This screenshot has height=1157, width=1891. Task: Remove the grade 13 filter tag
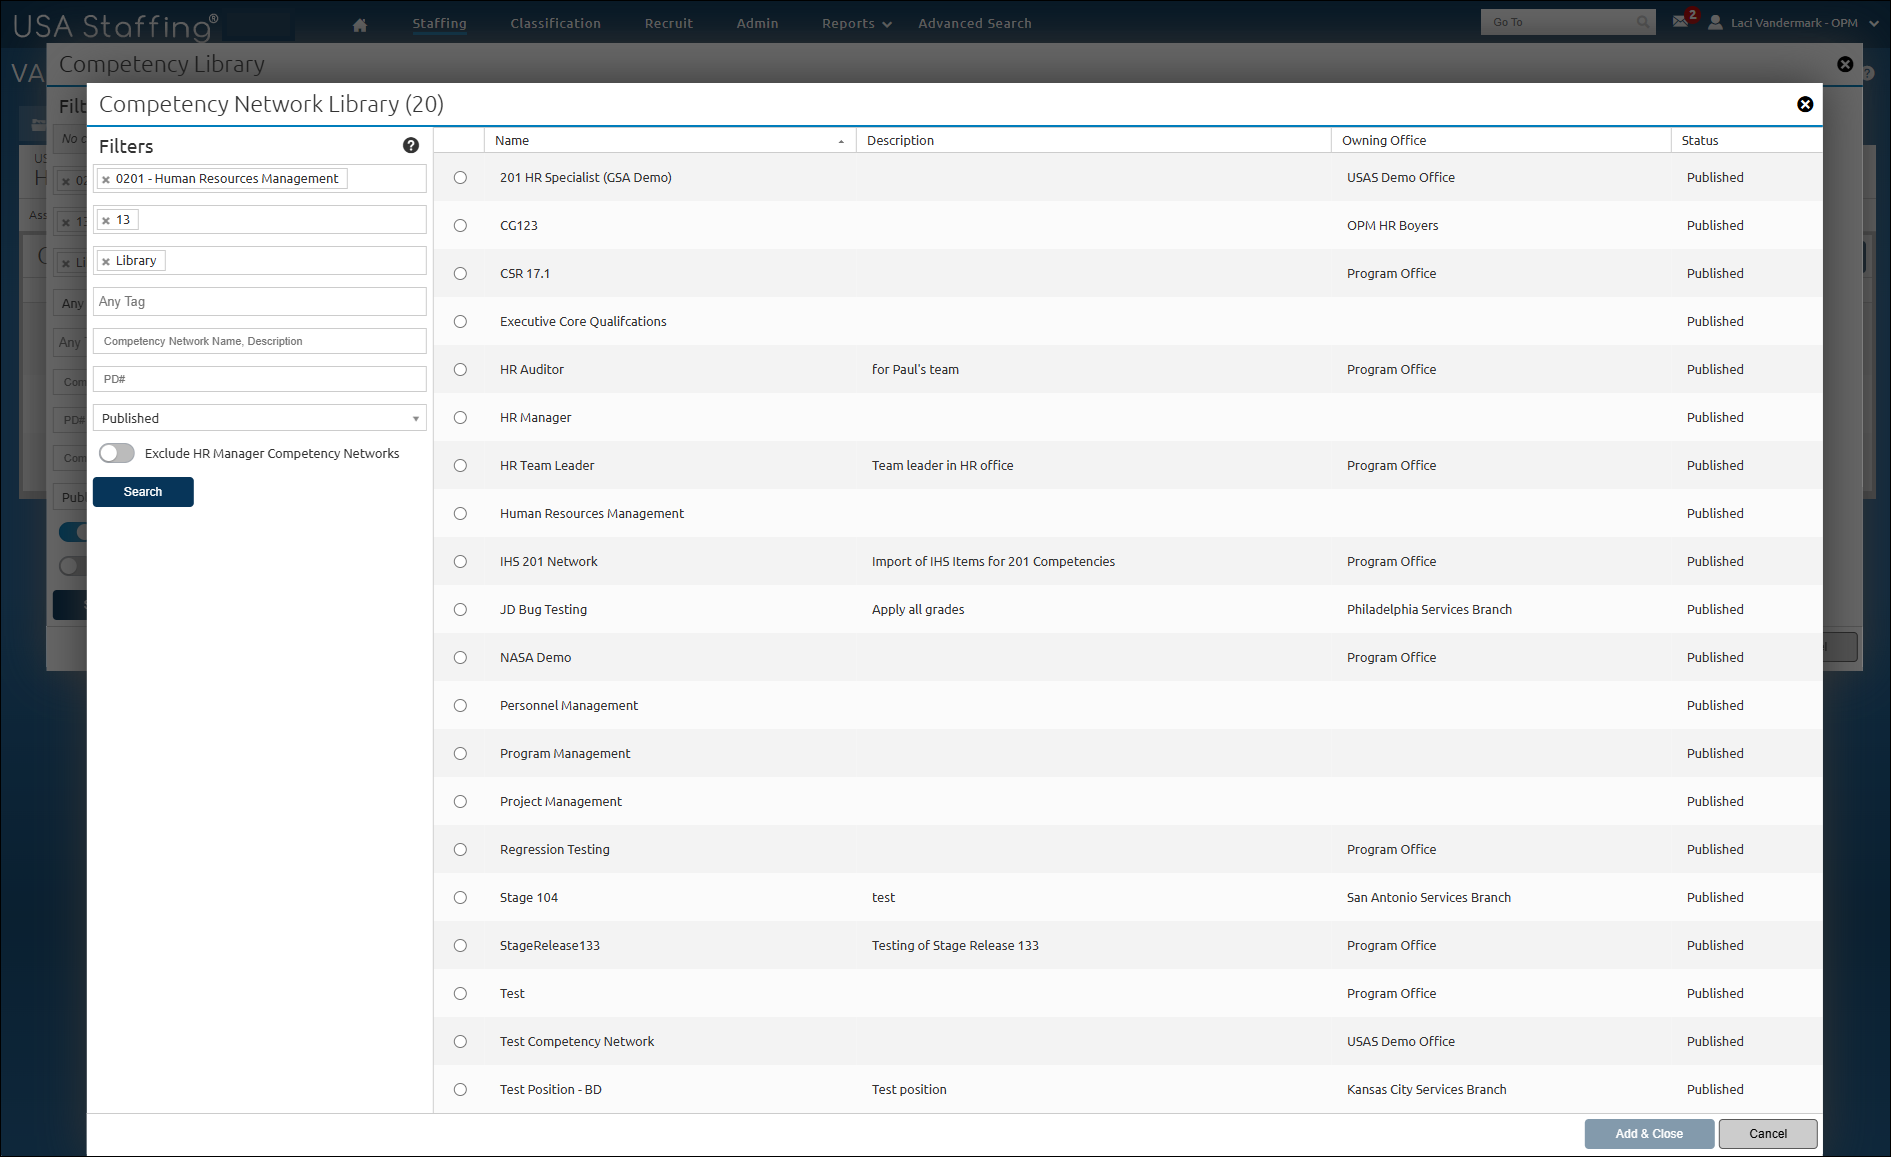[106, 221]
